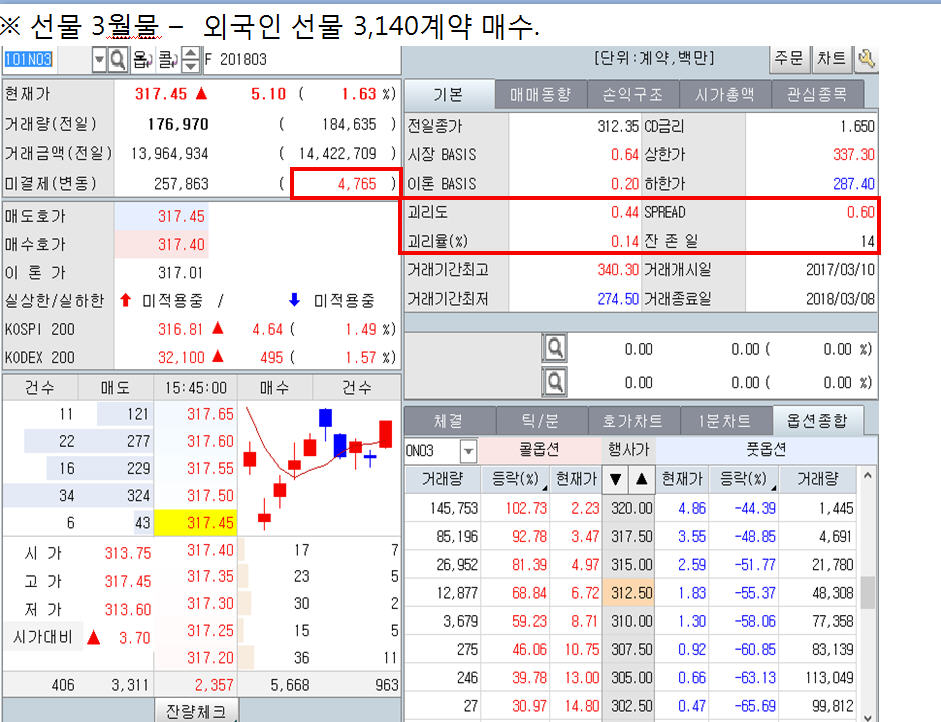Viewport: 941px width, 722px height.
Task: Open the settings wrench icon
Action: [x=868, y=59]
